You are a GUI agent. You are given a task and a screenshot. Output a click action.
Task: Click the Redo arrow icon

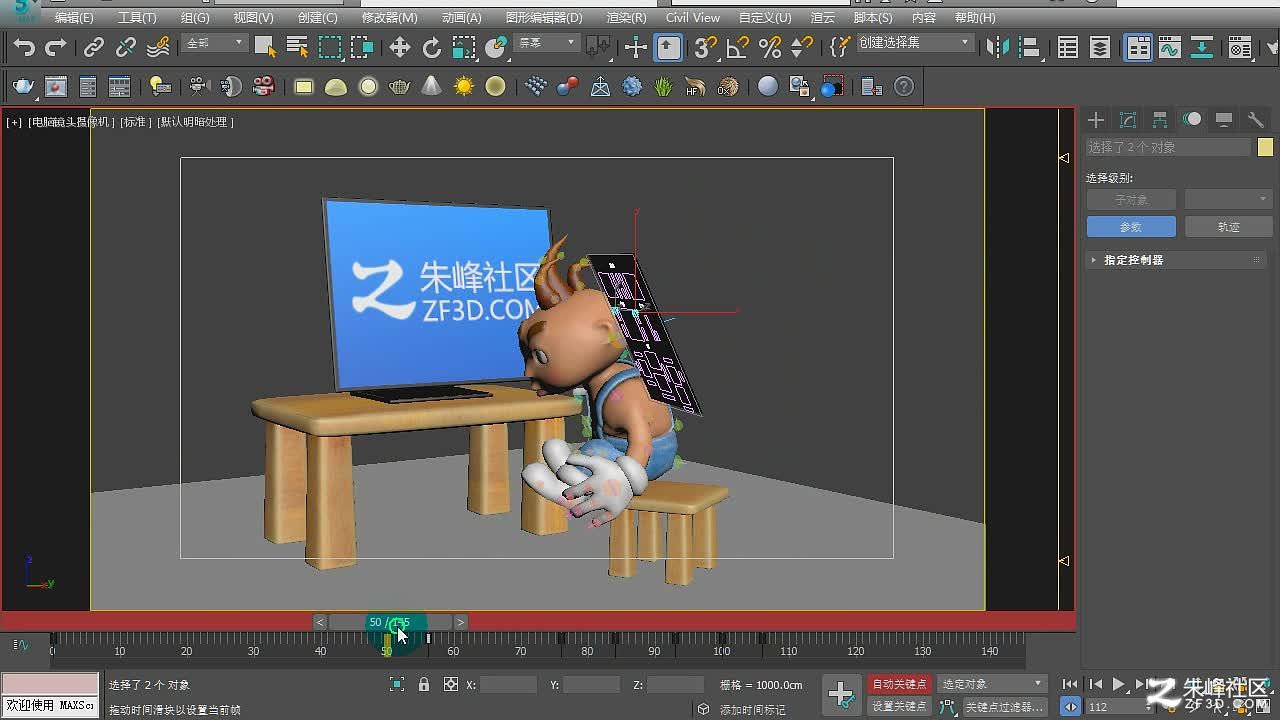tap(56, 47)
